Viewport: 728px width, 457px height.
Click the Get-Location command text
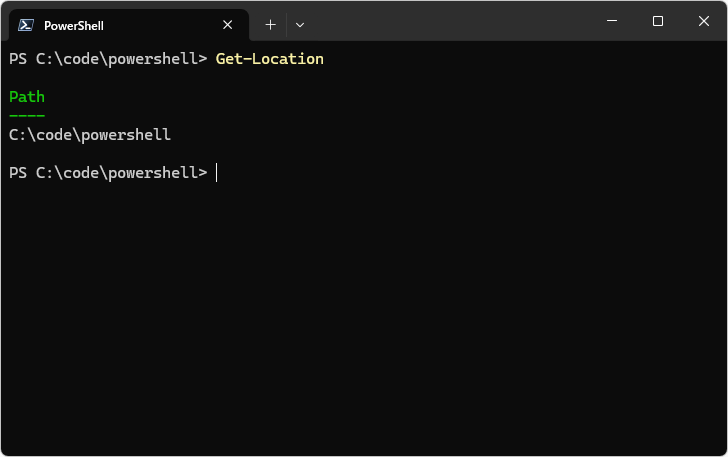coord(270,59)
